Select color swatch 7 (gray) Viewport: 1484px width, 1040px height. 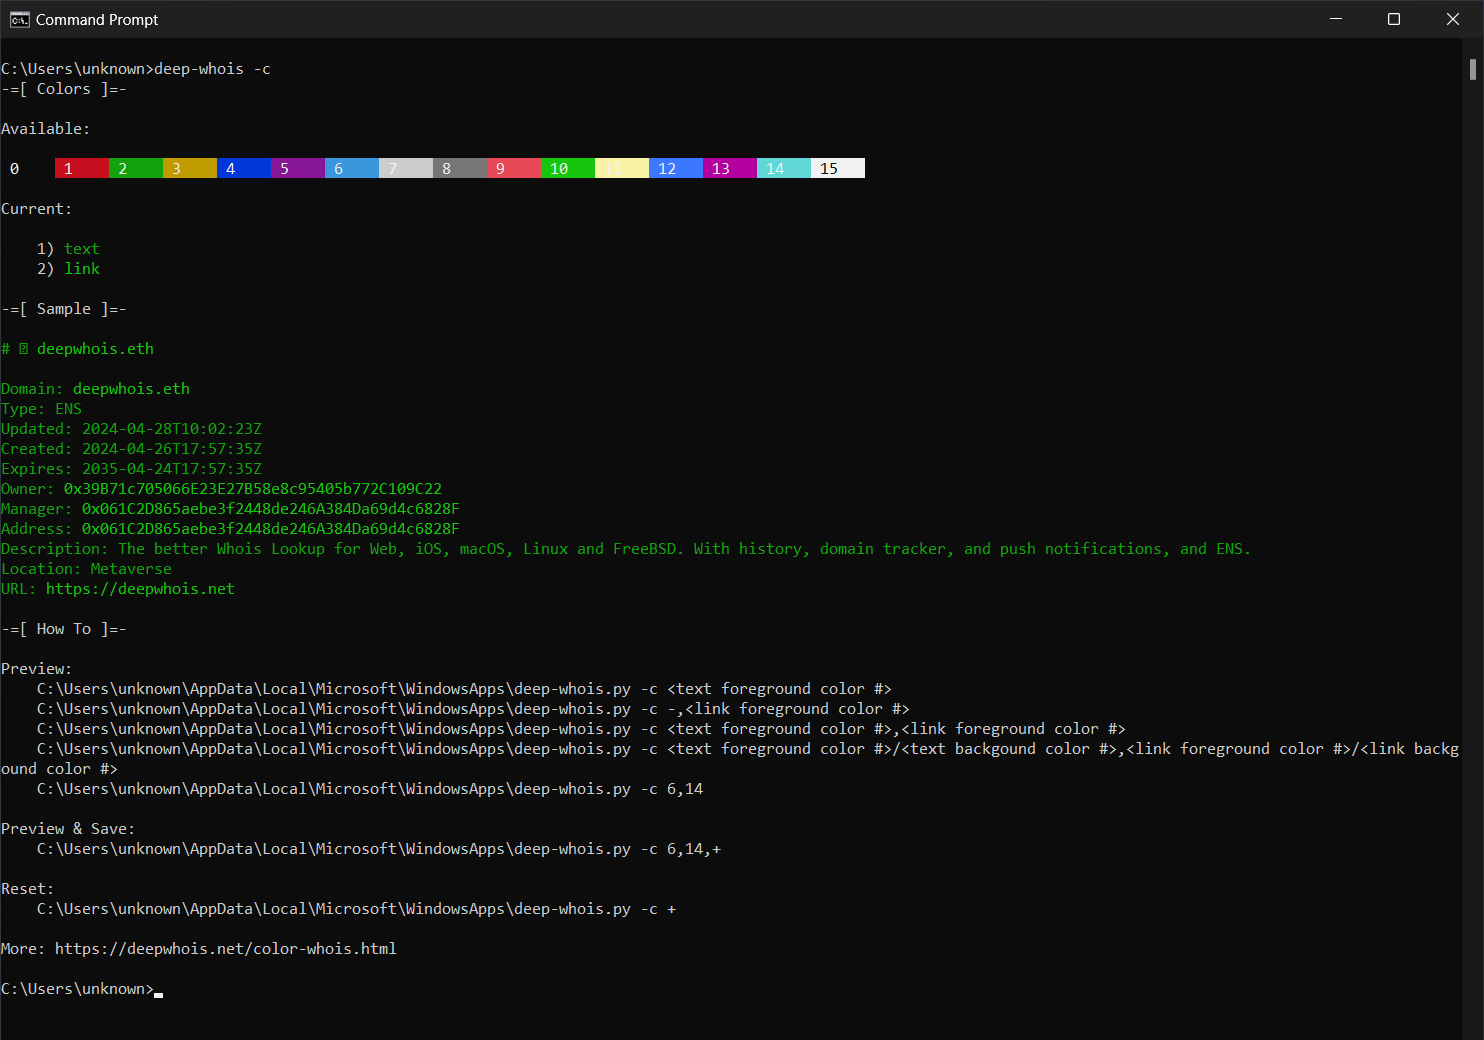click(x=405, y=167)
